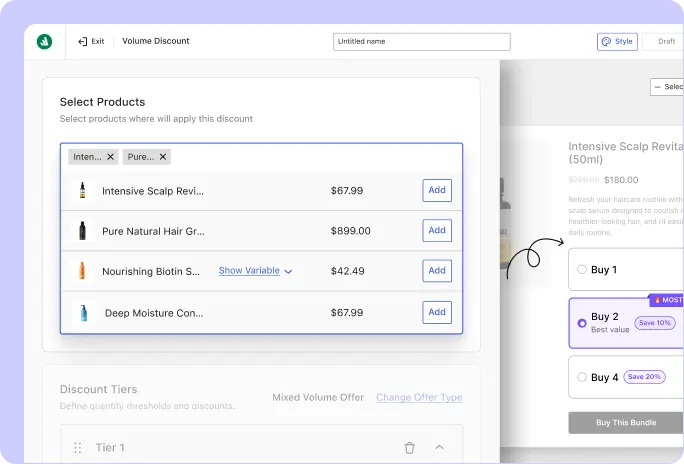Click the Save 10% badge
Image resolution: width=684 pixels, height=464 pixels.
pos(655,323)
